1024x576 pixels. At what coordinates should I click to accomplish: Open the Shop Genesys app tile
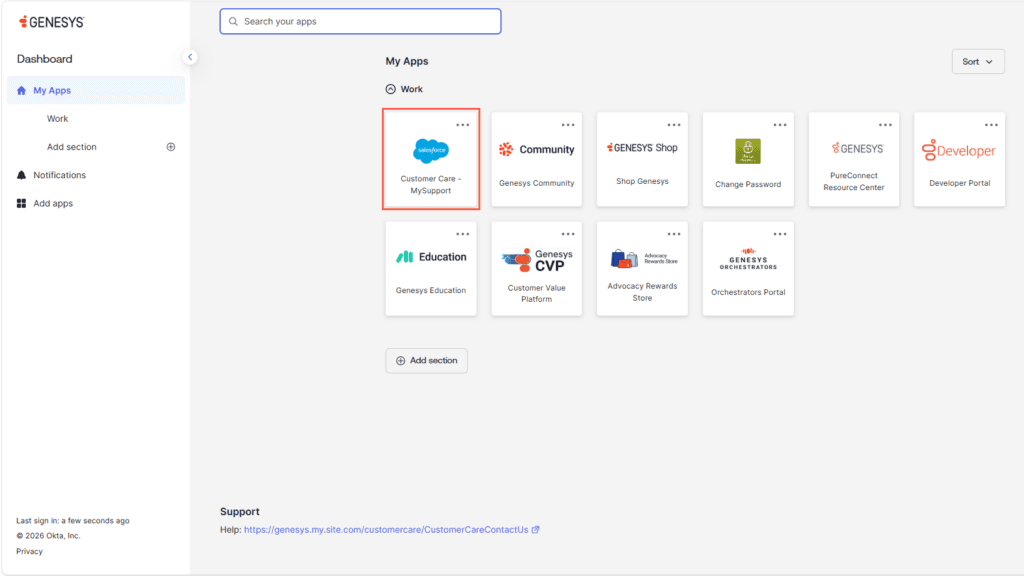[642, 159]
